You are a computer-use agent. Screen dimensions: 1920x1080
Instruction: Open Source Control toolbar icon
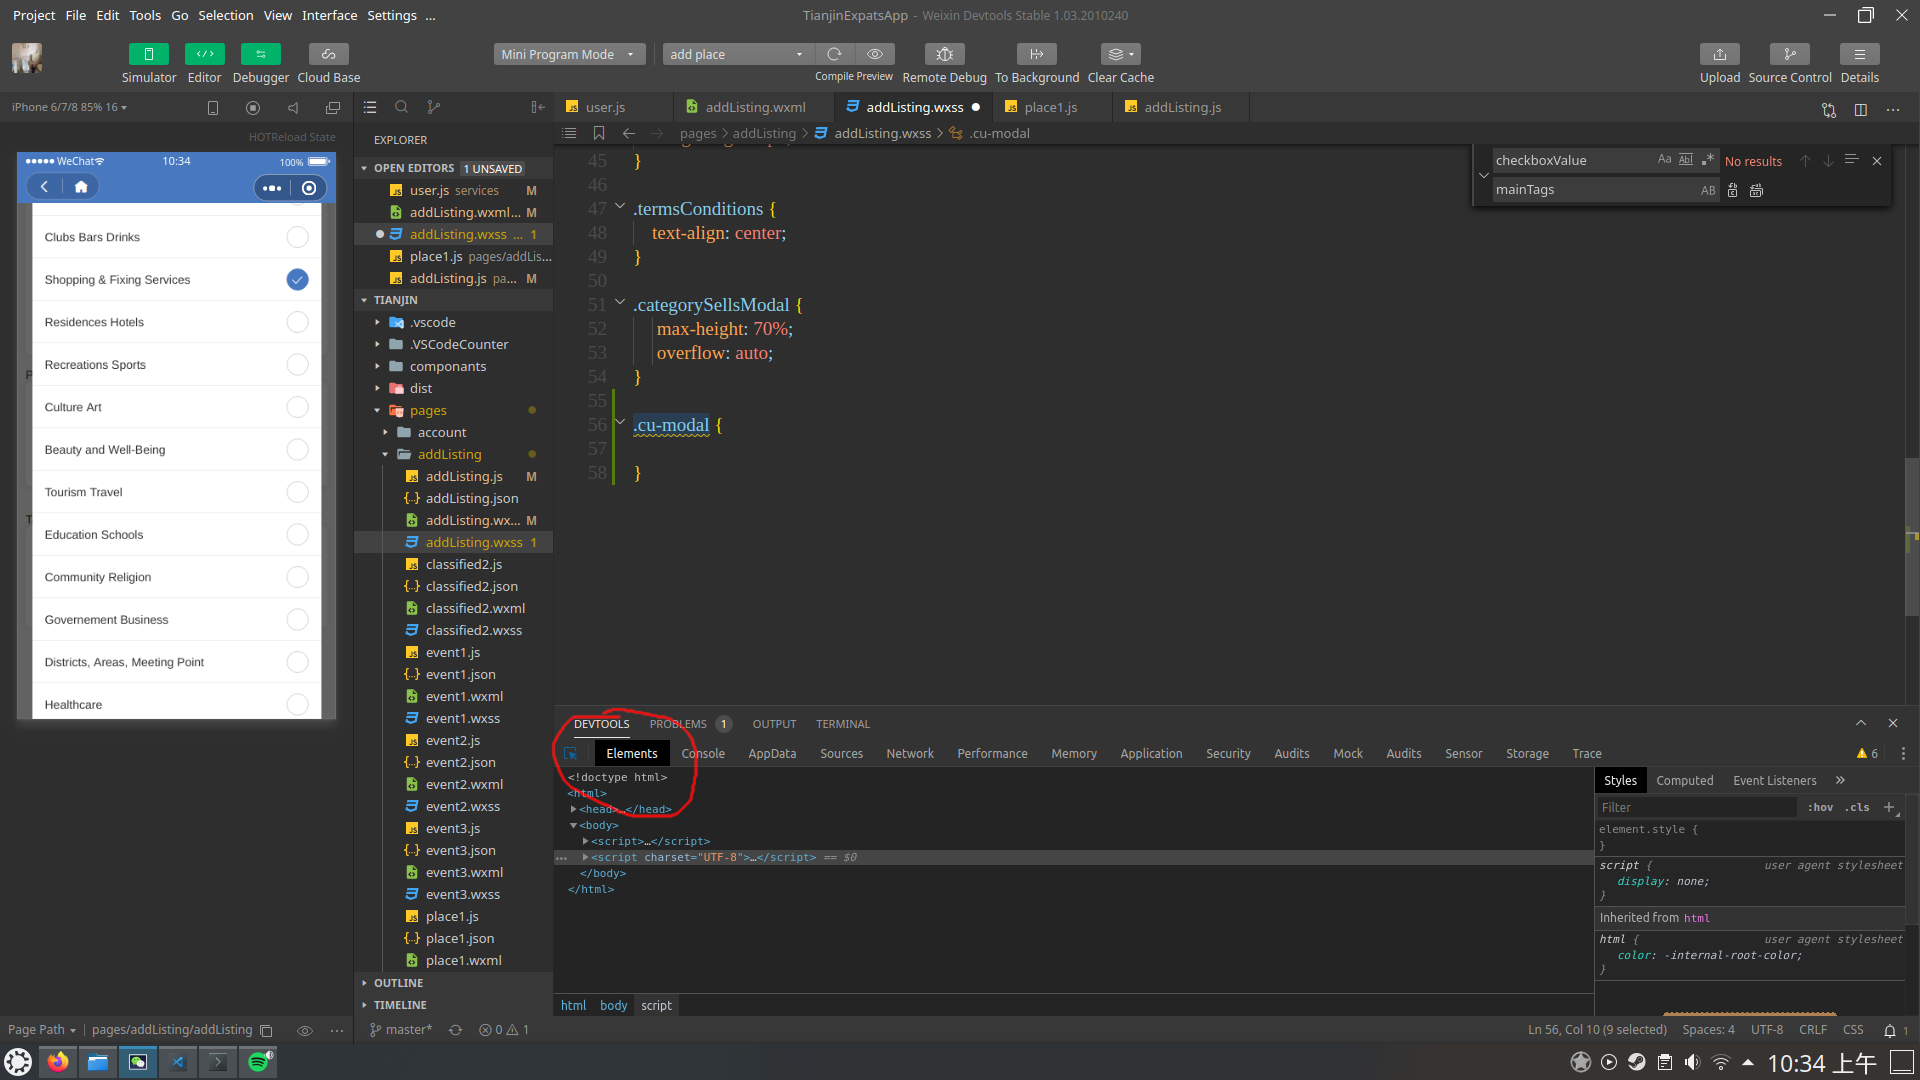coord(1789,54)
